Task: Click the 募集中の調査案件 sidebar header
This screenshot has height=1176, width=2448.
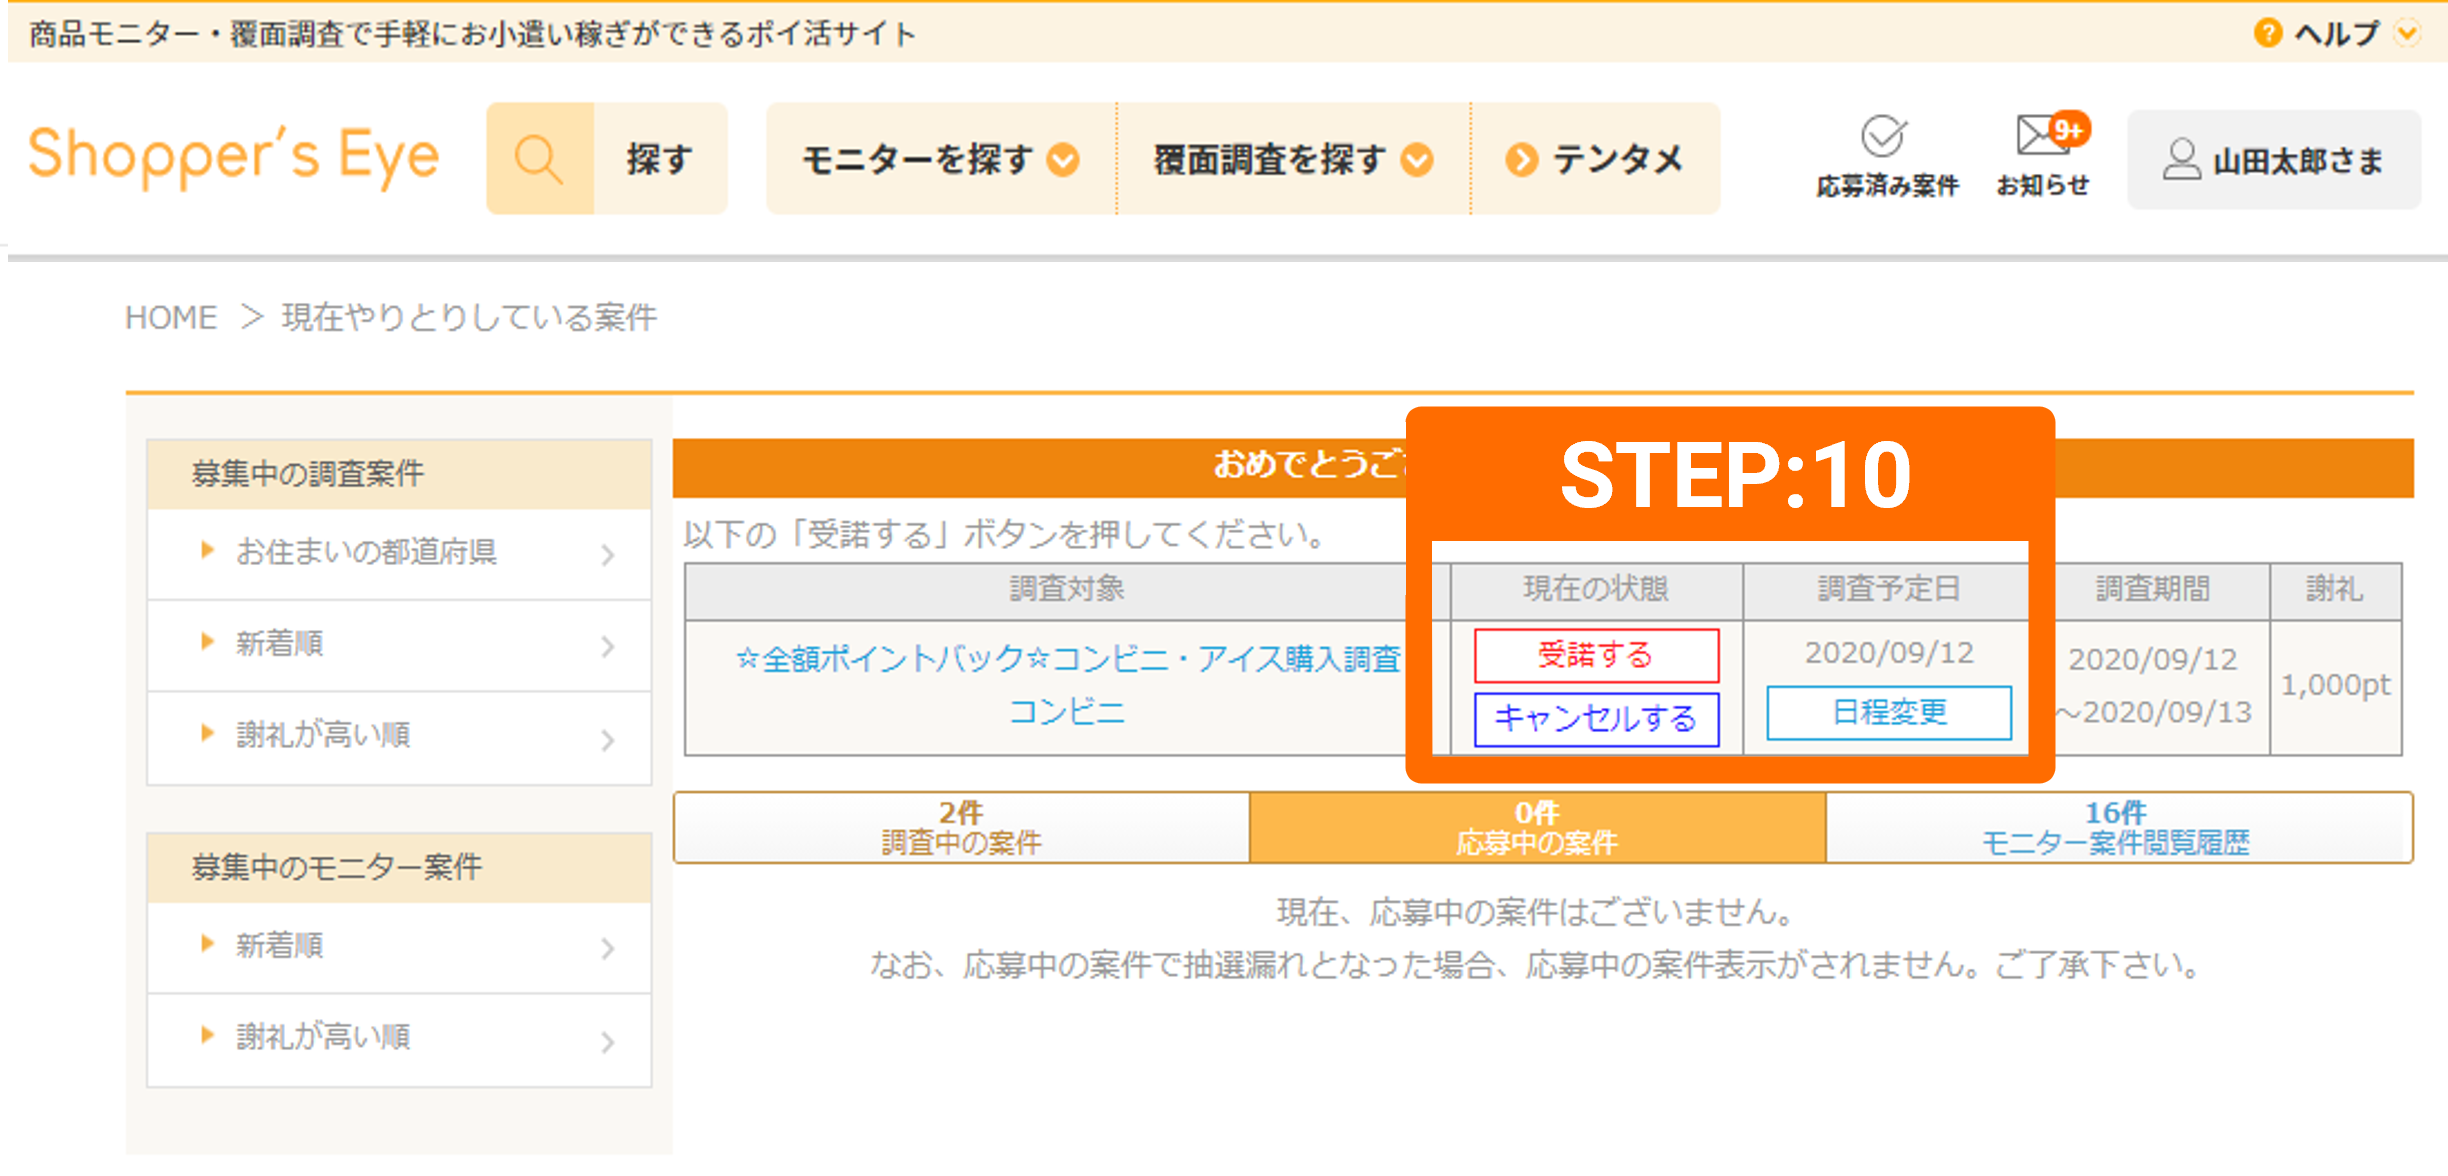Action: 399,474
